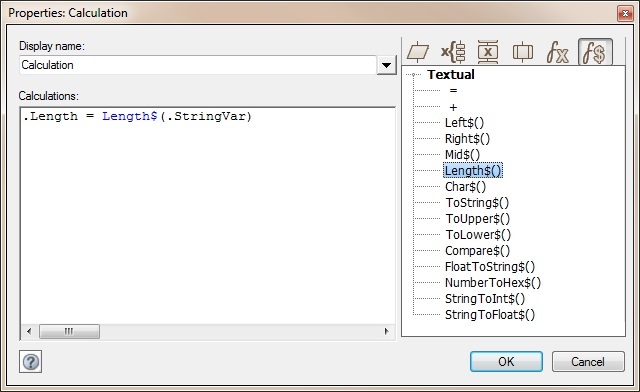The height and width of the screenshot is (392, 640).
Task: Click the constants icon with boxed x
Action: 488,52
